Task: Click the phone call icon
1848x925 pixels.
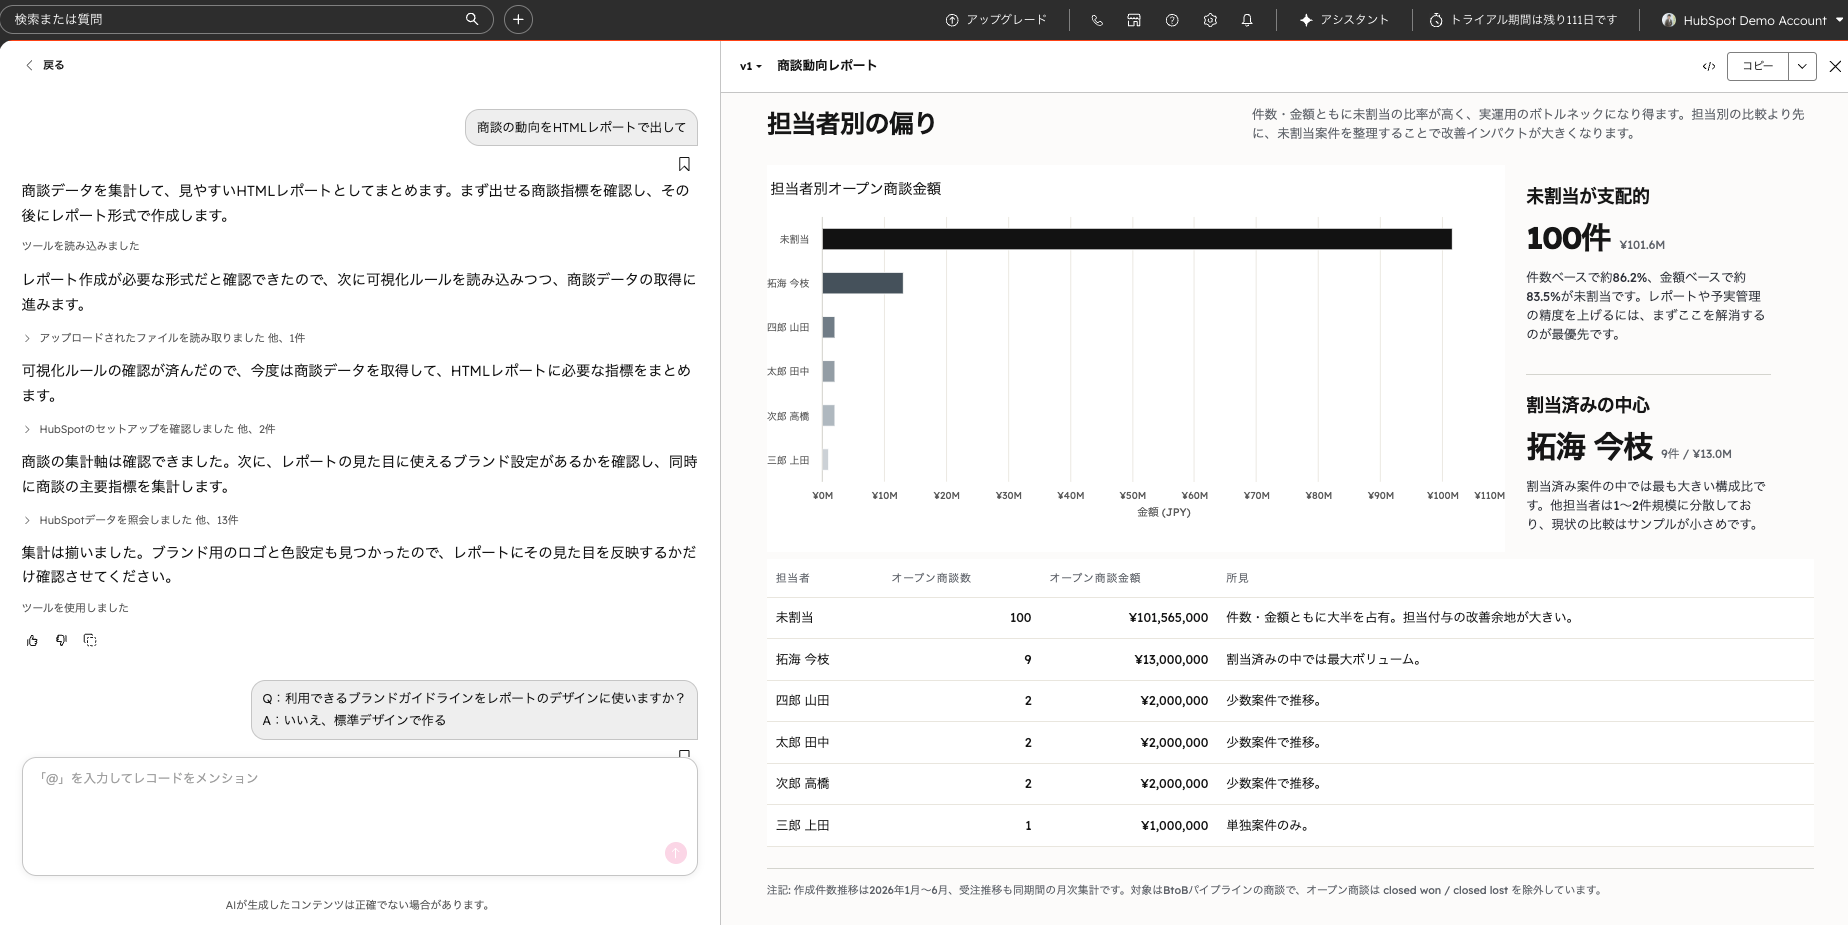Action: coord(1097,20)
